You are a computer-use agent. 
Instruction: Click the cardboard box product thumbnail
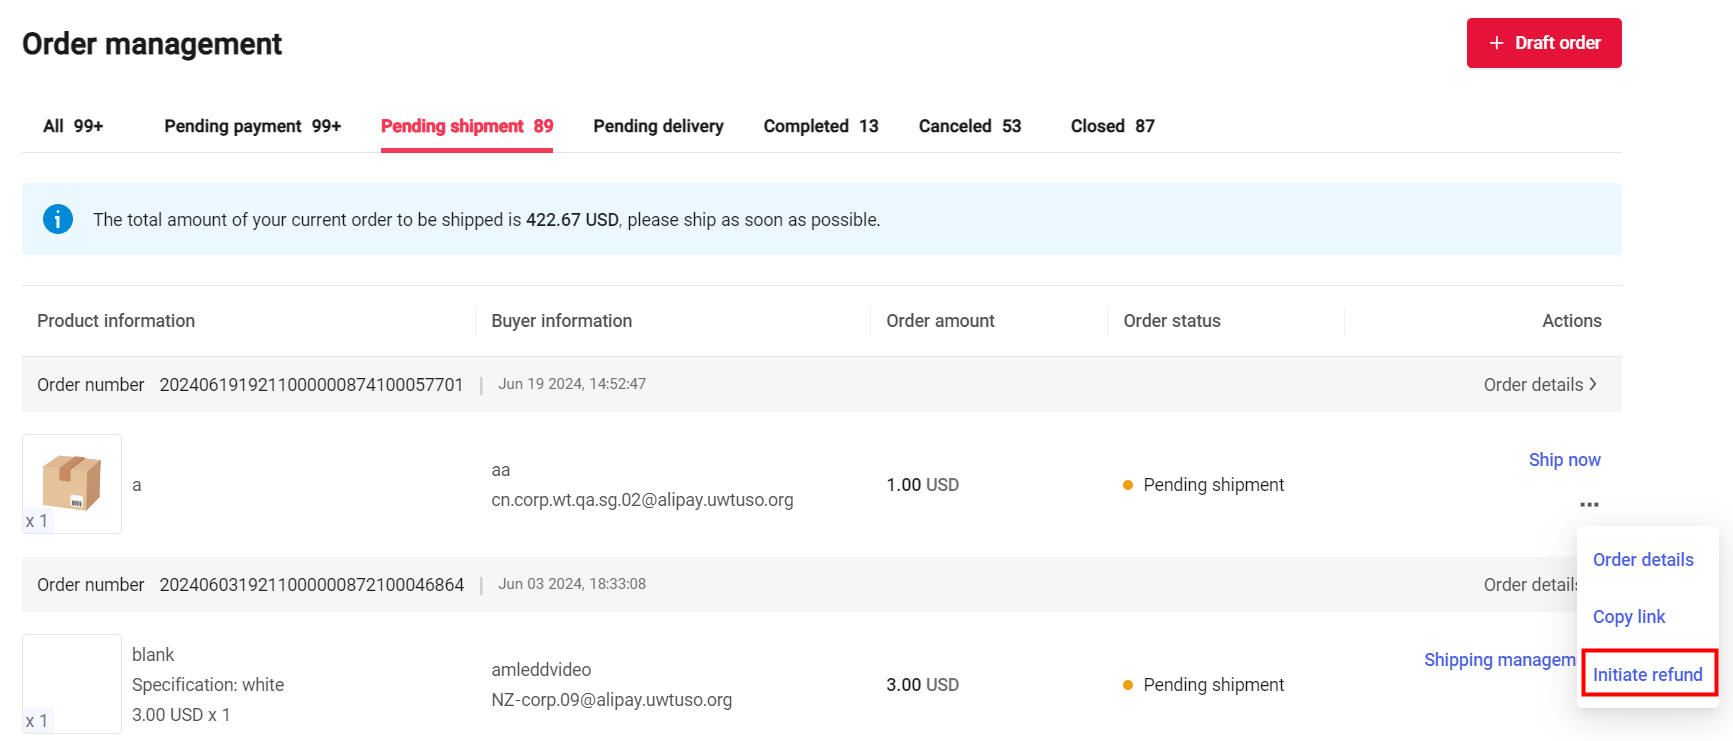[x=72, y=484]
